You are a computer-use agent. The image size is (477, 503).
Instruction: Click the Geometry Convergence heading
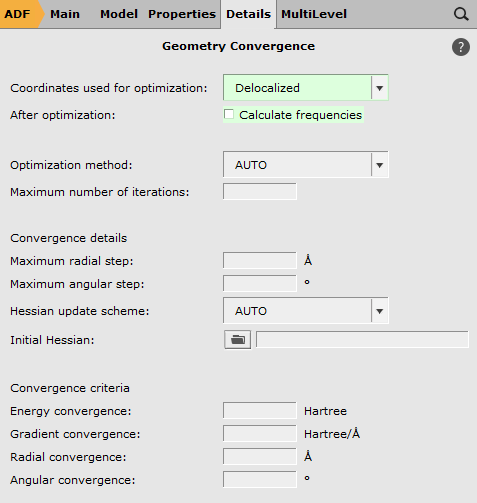click(238, 46)
